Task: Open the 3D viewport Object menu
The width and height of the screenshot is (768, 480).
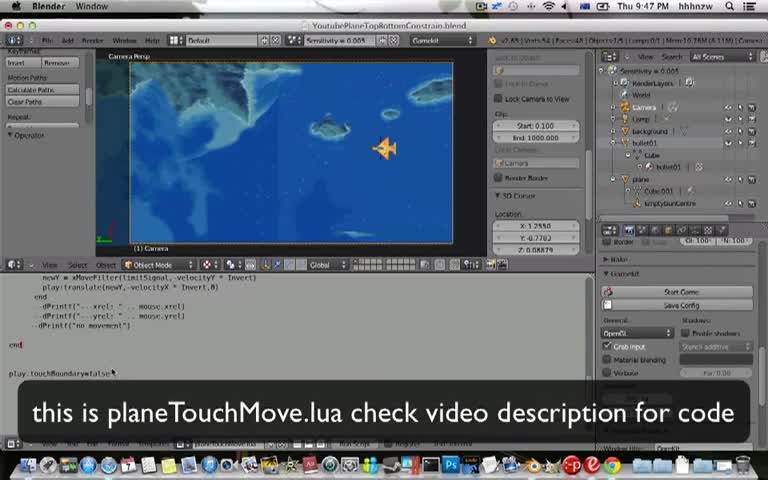Action: point(106,265)
